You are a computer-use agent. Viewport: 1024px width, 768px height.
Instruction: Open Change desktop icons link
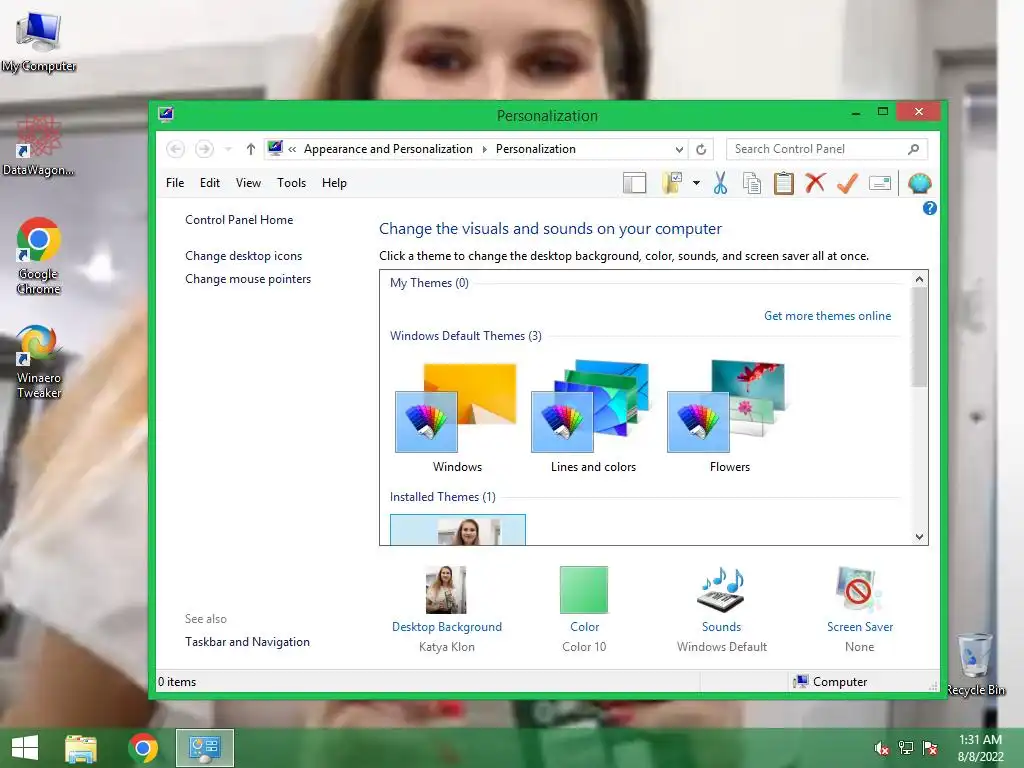pos(244,256)
